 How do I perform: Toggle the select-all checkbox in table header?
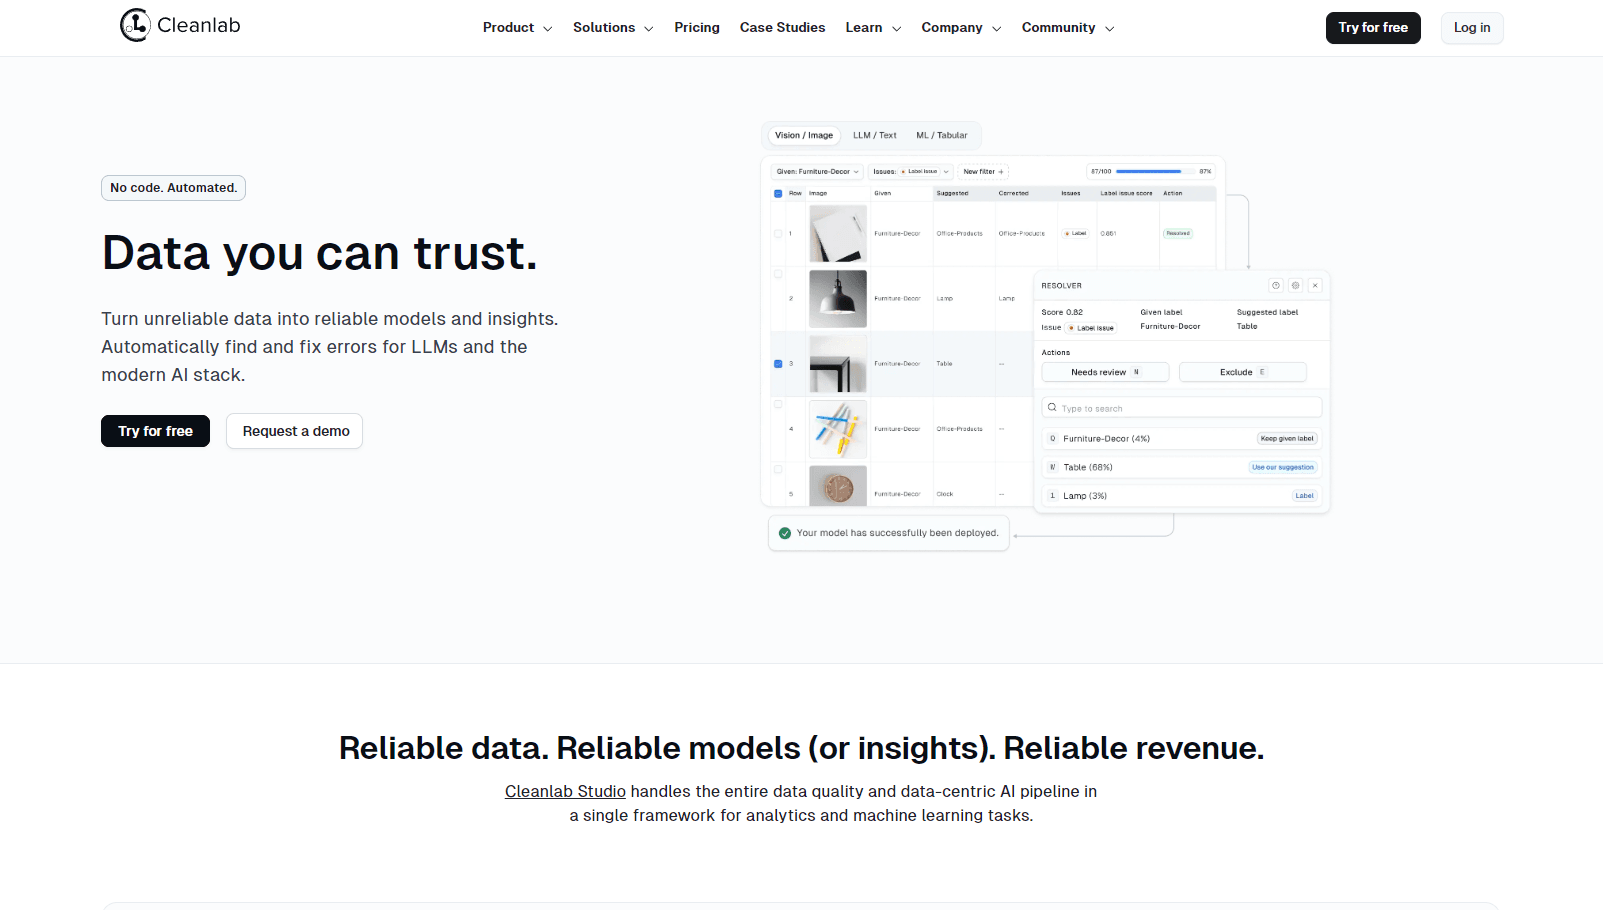(x=778, y=194)
